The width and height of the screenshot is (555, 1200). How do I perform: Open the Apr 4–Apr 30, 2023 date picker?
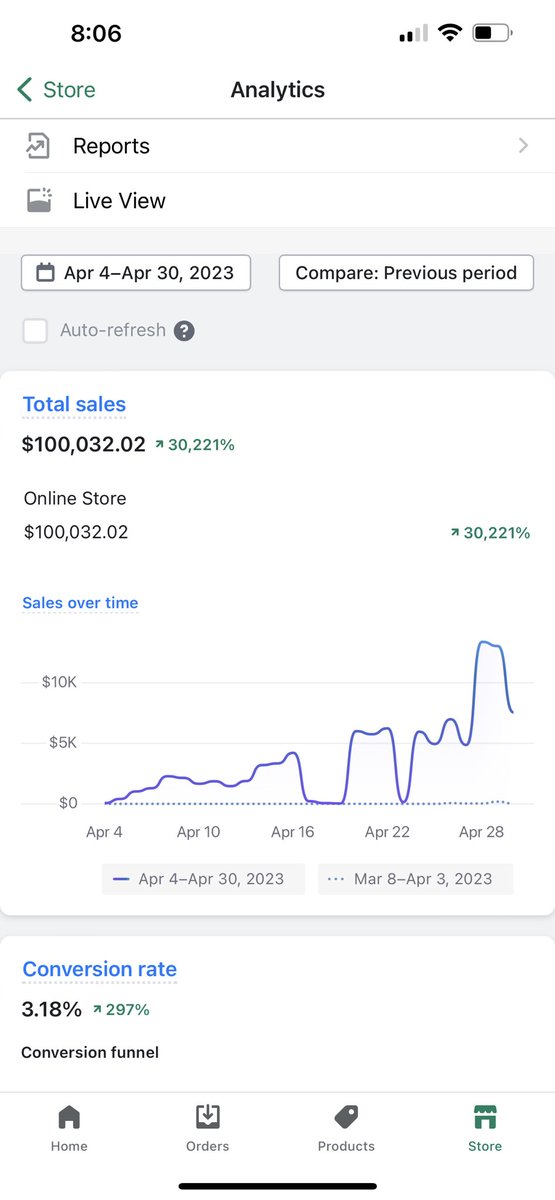click(x=136, y=273)
